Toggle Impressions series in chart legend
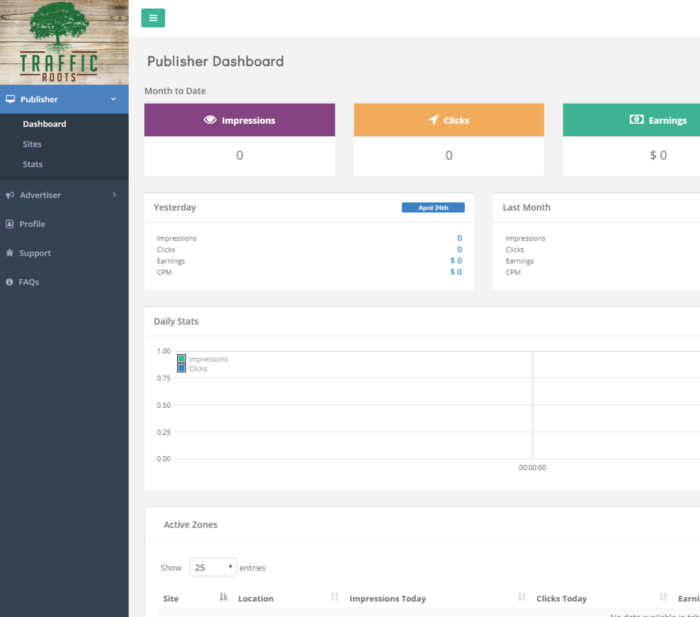 point(182,359)
